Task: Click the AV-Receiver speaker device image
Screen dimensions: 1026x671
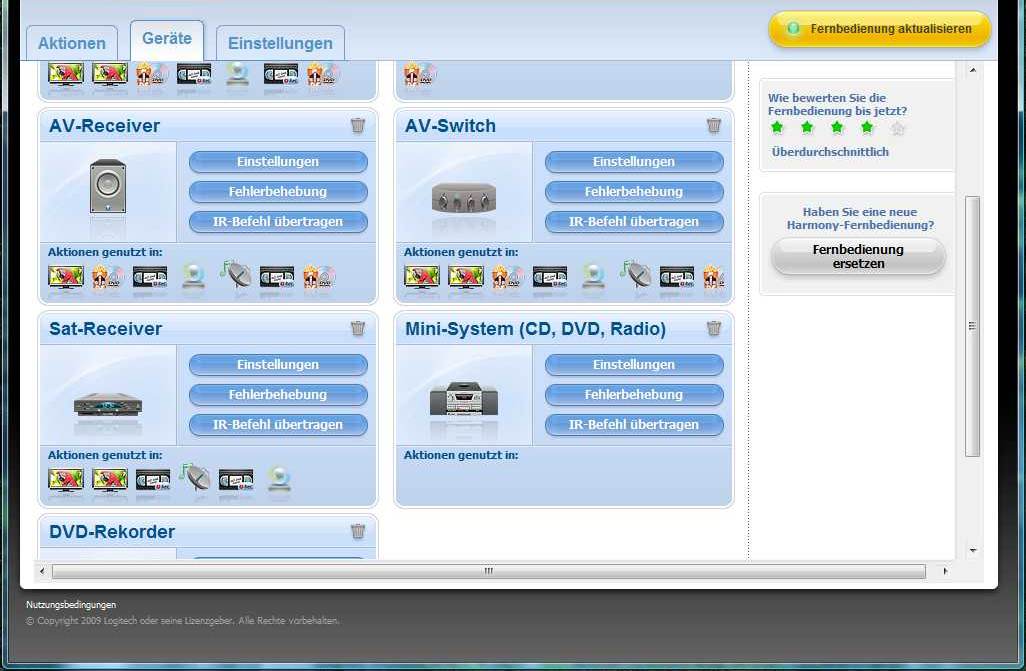Action: click(108, 188)
